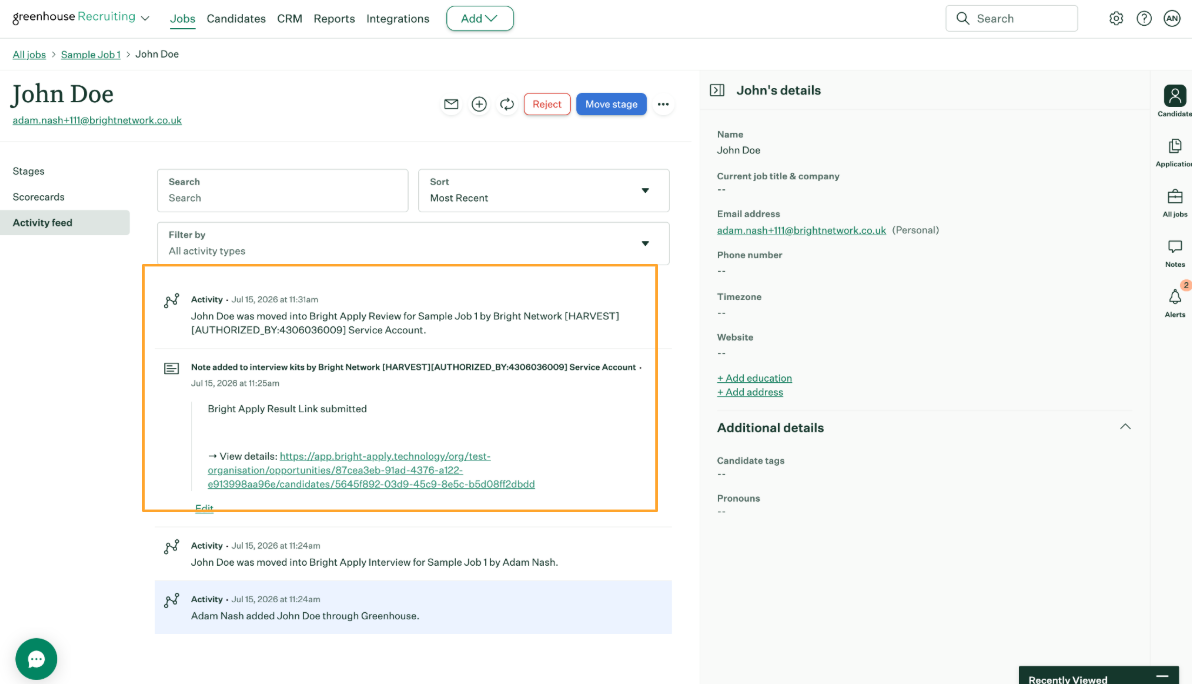Click the email link under John Doe heading

(97, 120)
